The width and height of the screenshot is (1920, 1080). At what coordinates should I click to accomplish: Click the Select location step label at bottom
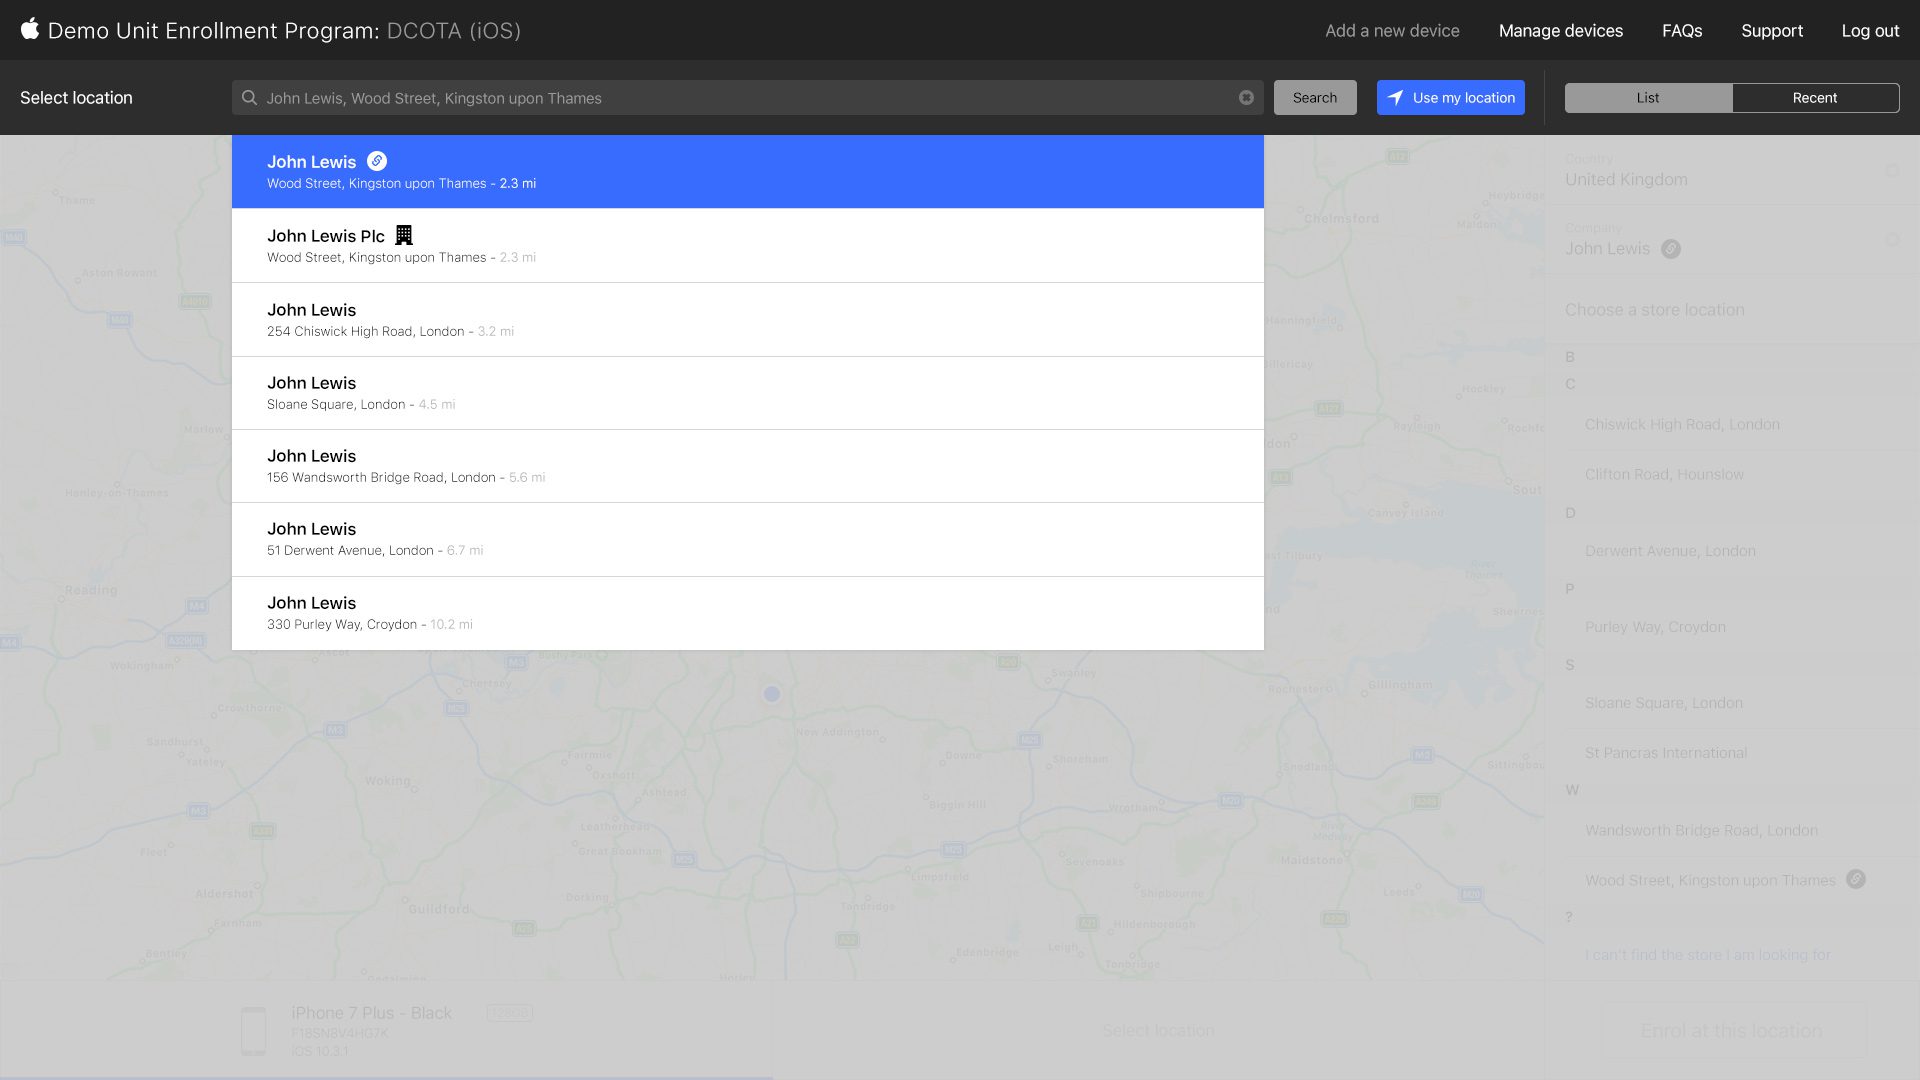pyautogui.click(x=1158, y=1031)
